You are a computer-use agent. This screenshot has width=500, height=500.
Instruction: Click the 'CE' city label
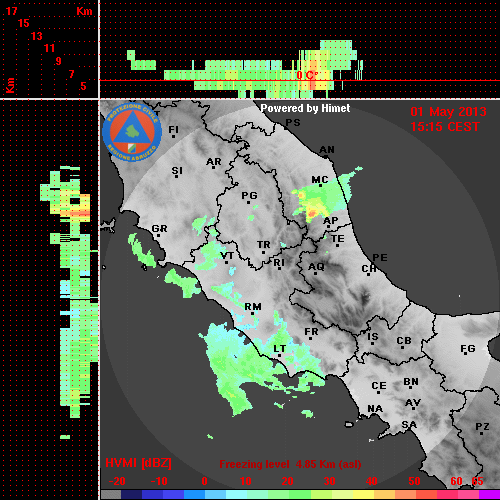coord(379,386)
